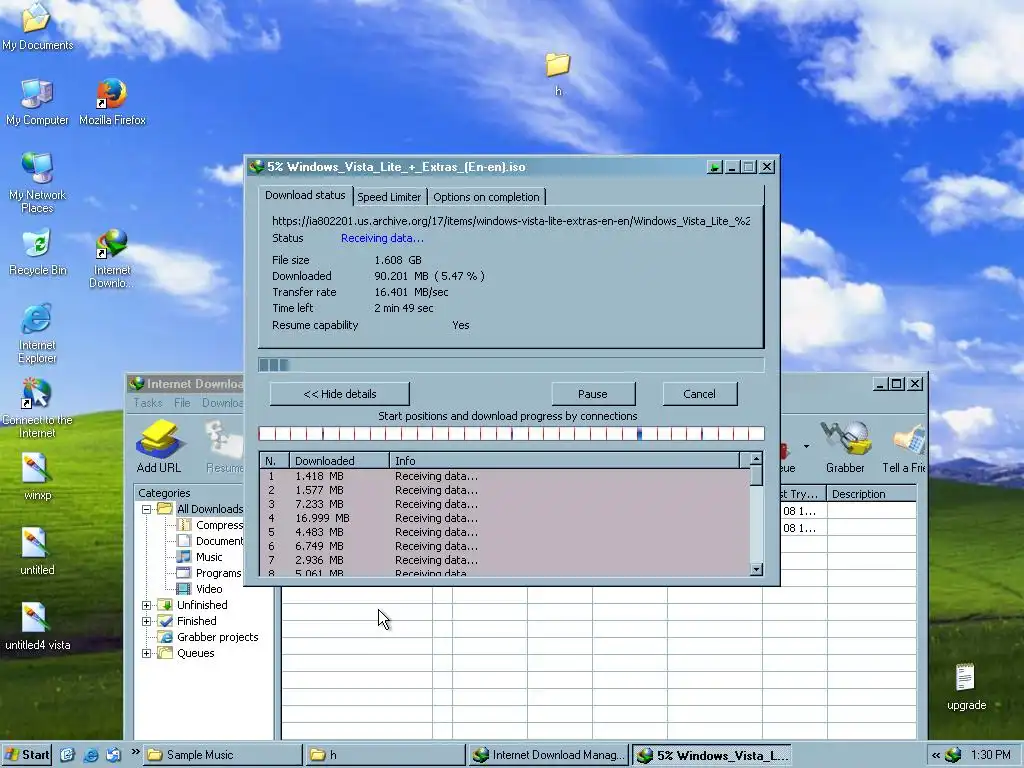Open My Network Places icon
Image resolution: width=1024 pixels, height=768 pixels.
click(37, 182)
